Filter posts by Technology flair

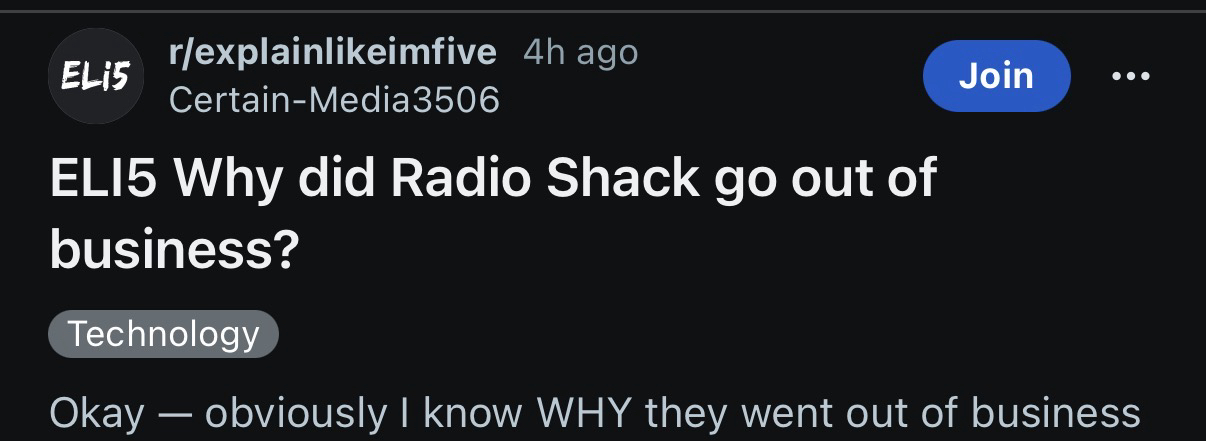163,334
